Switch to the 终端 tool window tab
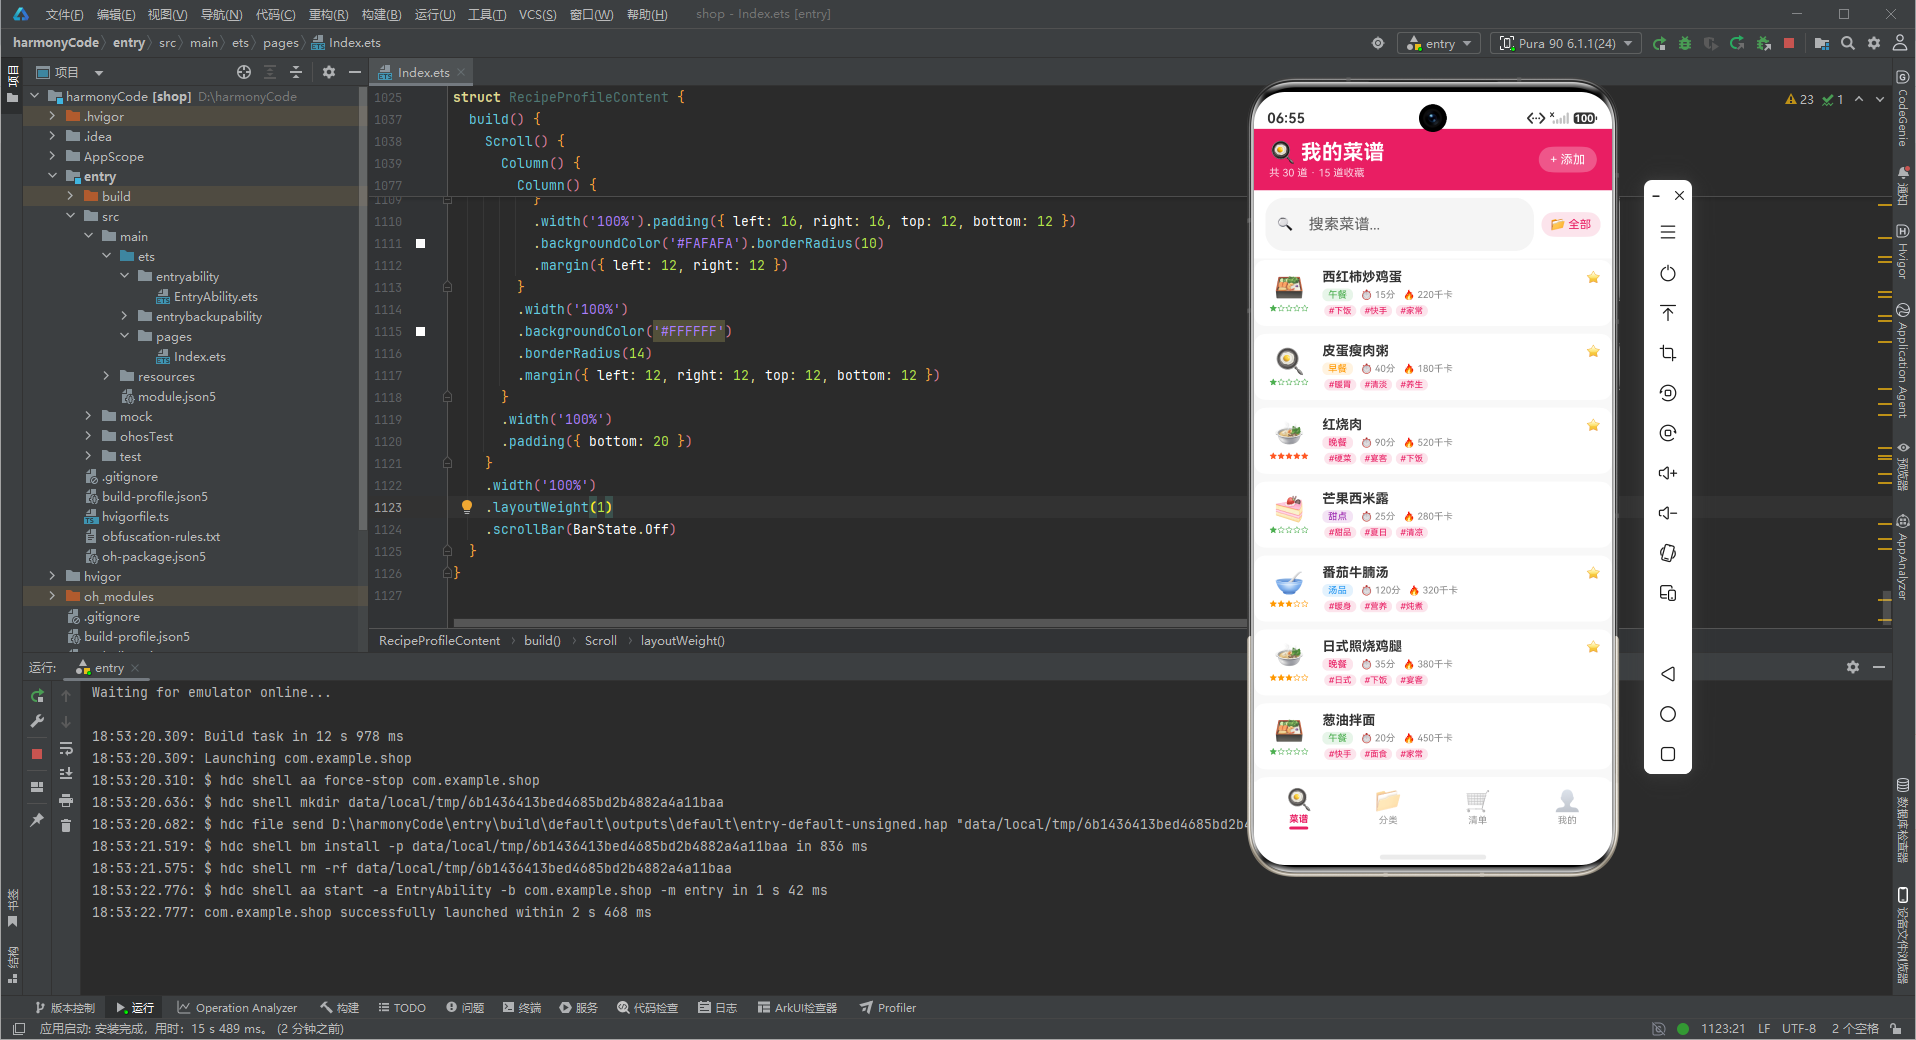1916x1040 pixels. (522, 1008)
